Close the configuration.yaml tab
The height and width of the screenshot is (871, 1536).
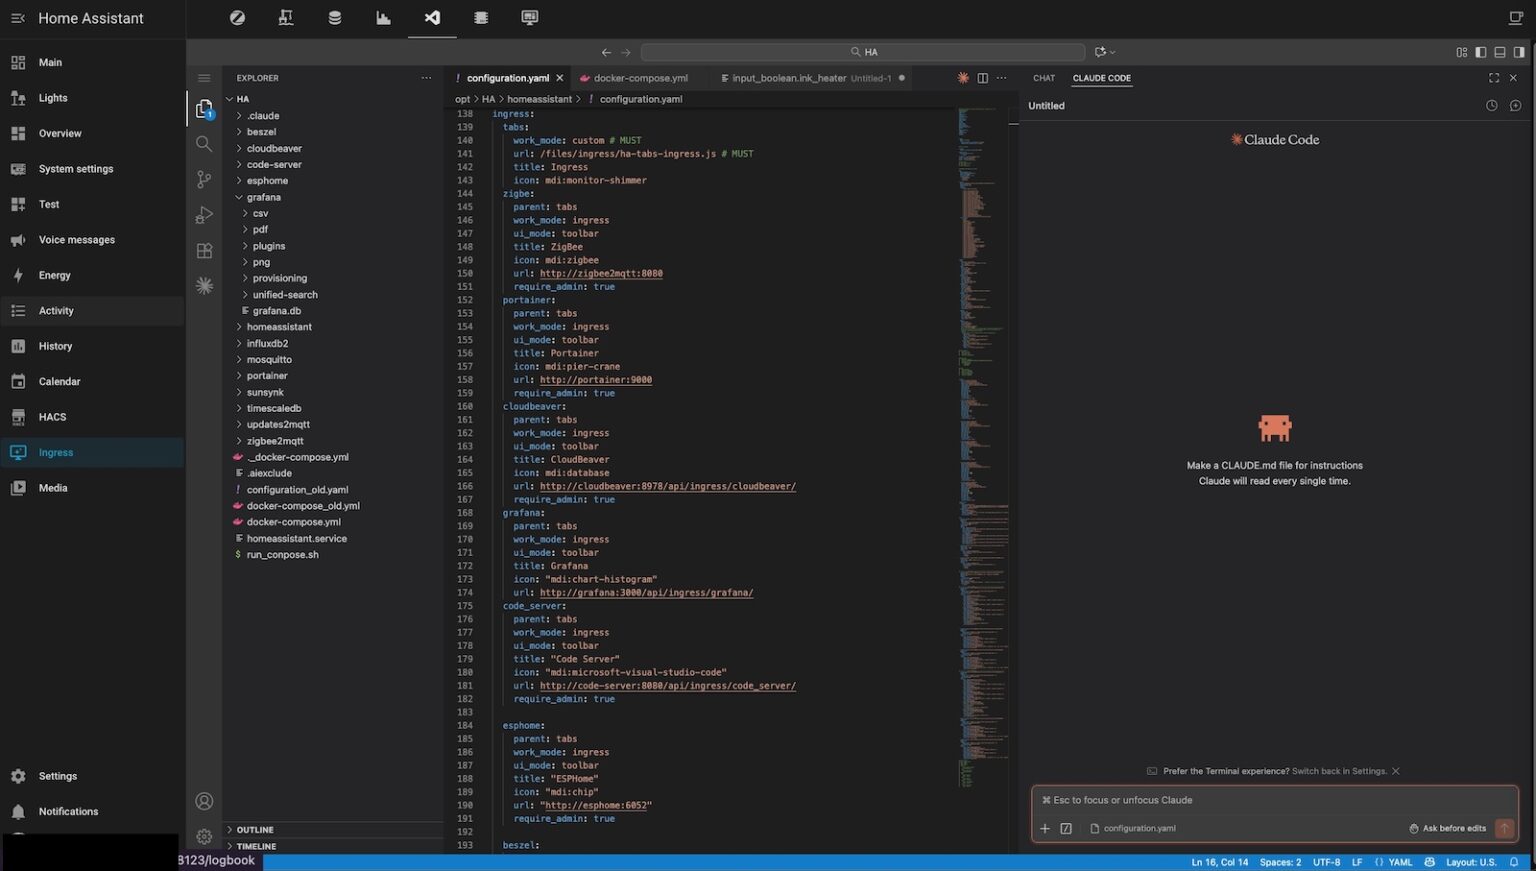[559, 78]
